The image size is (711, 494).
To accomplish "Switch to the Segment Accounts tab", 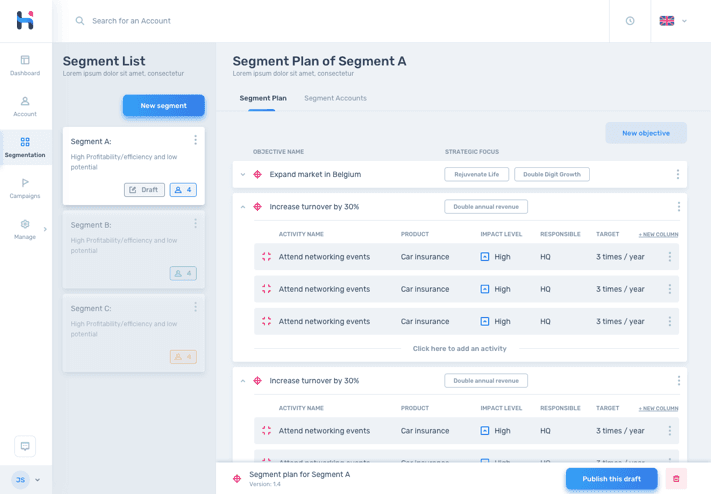I will (336, 98).
